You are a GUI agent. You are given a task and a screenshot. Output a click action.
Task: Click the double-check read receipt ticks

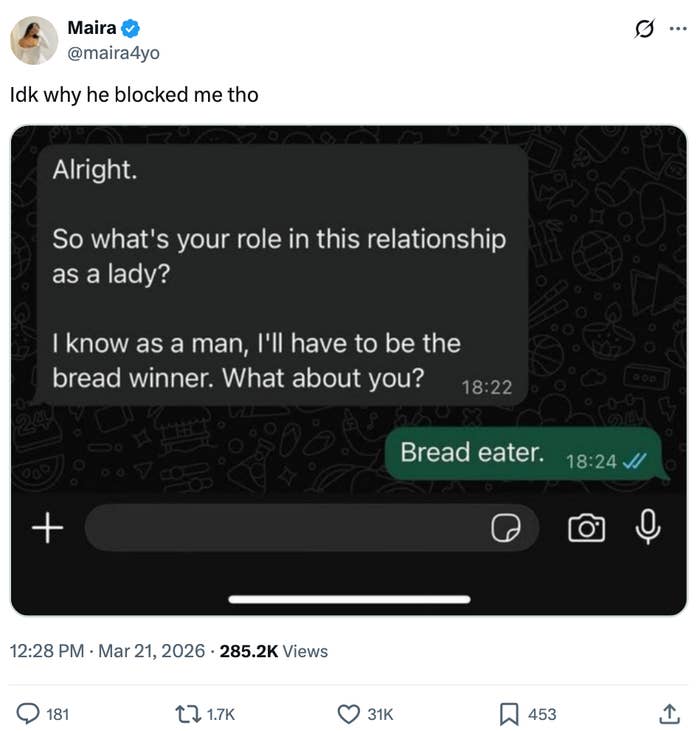tap(634, 461)
